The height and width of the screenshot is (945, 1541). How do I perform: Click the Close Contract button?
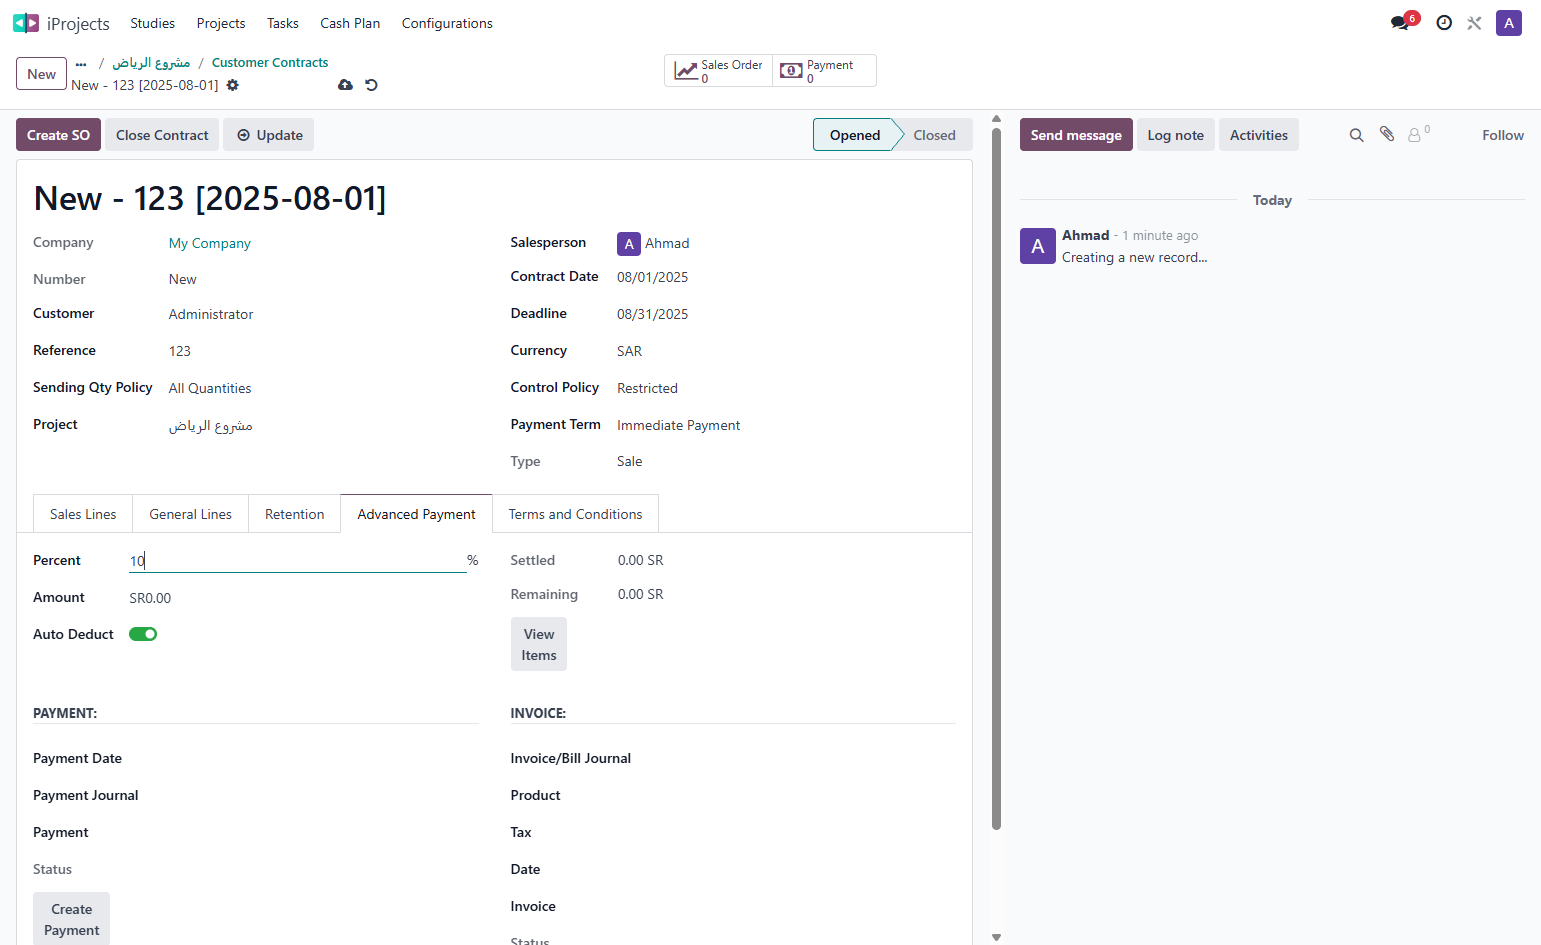coord(162,135)
